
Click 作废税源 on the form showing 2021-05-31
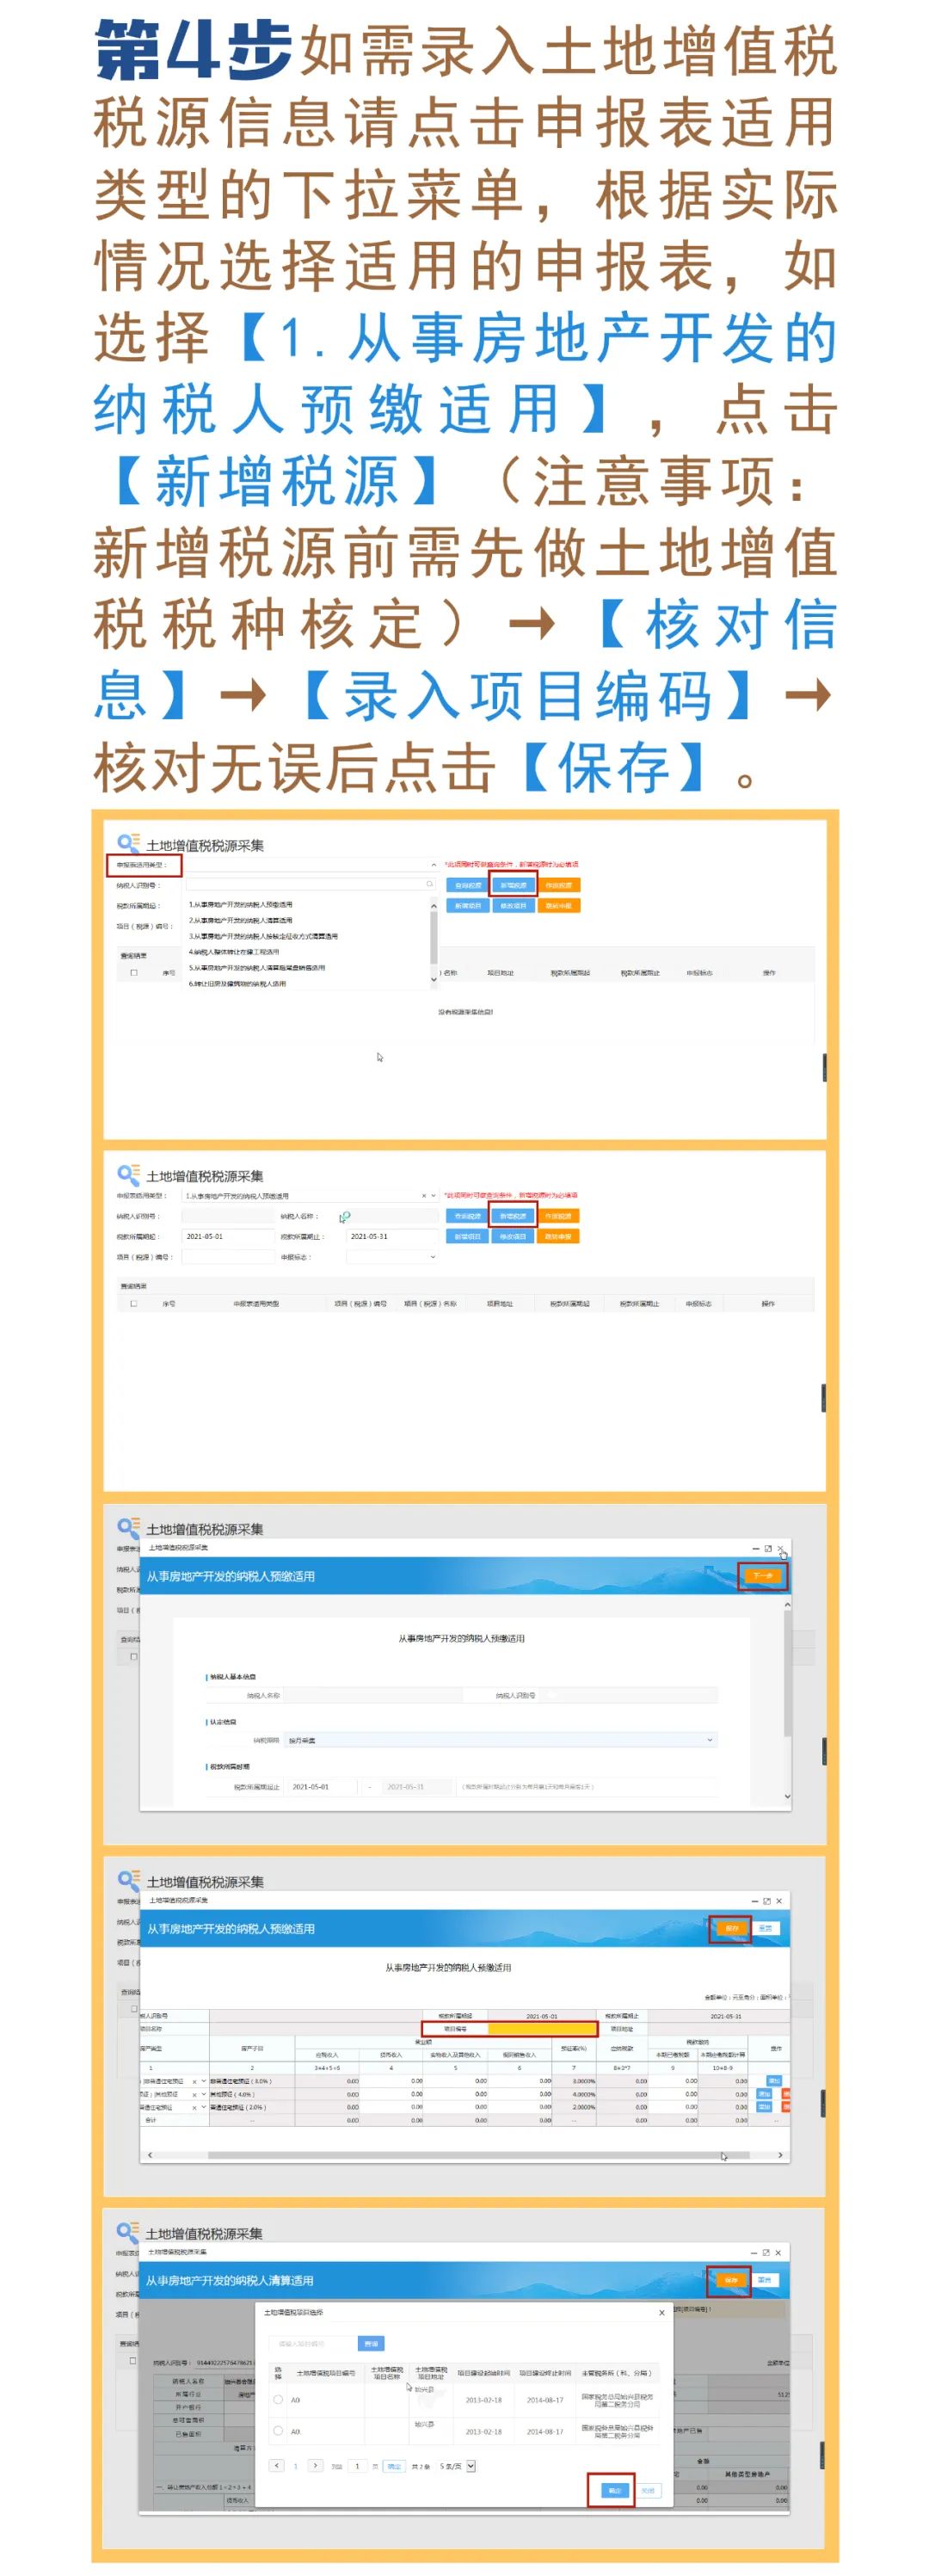click(x=559, y=1216)
